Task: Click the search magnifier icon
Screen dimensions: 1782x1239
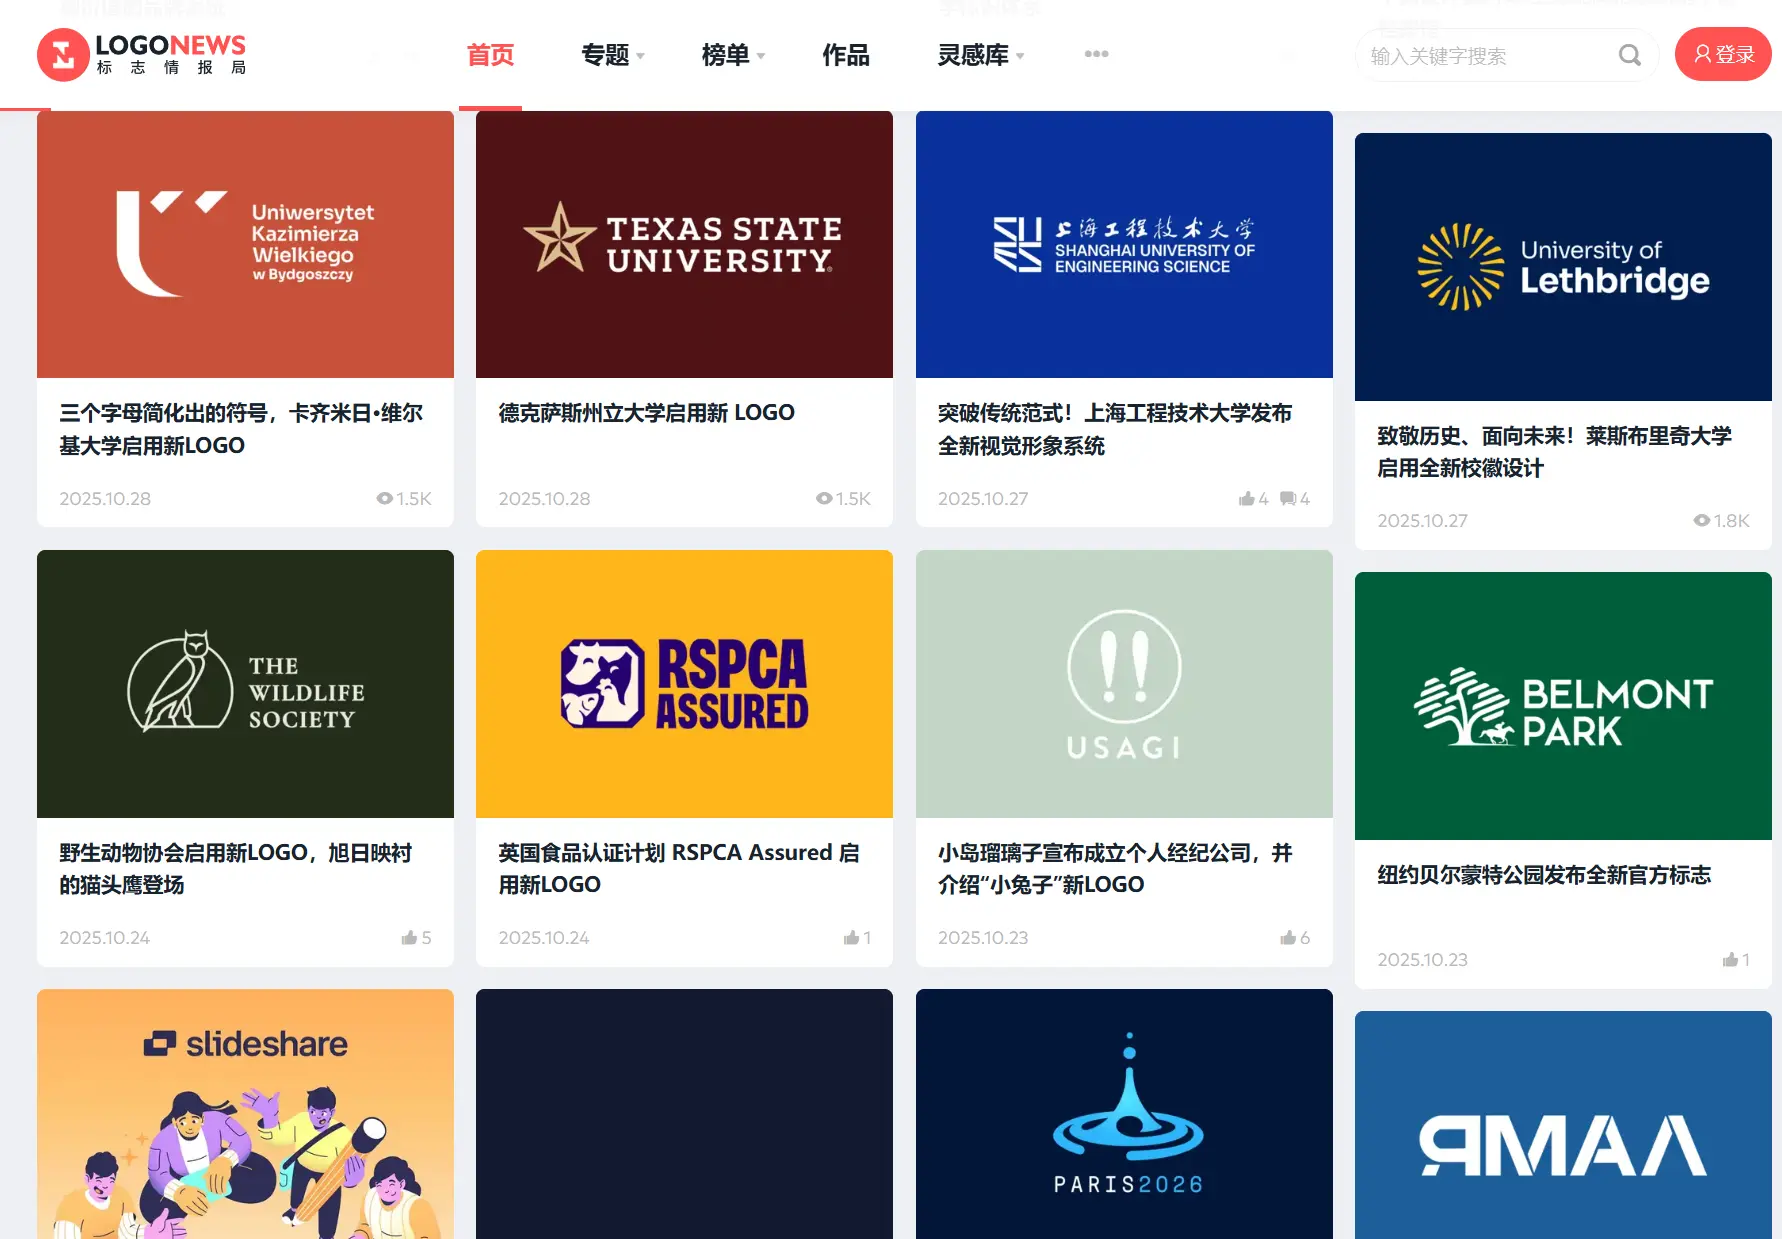Action: pyautogui.click(x=1629, y=55)
